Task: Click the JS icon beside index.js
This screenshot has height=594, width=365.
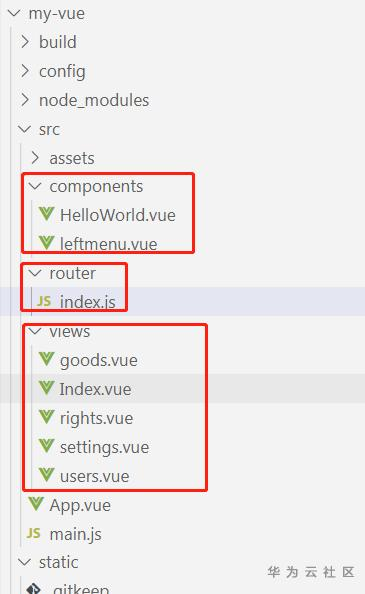Action: click(44, 302)
